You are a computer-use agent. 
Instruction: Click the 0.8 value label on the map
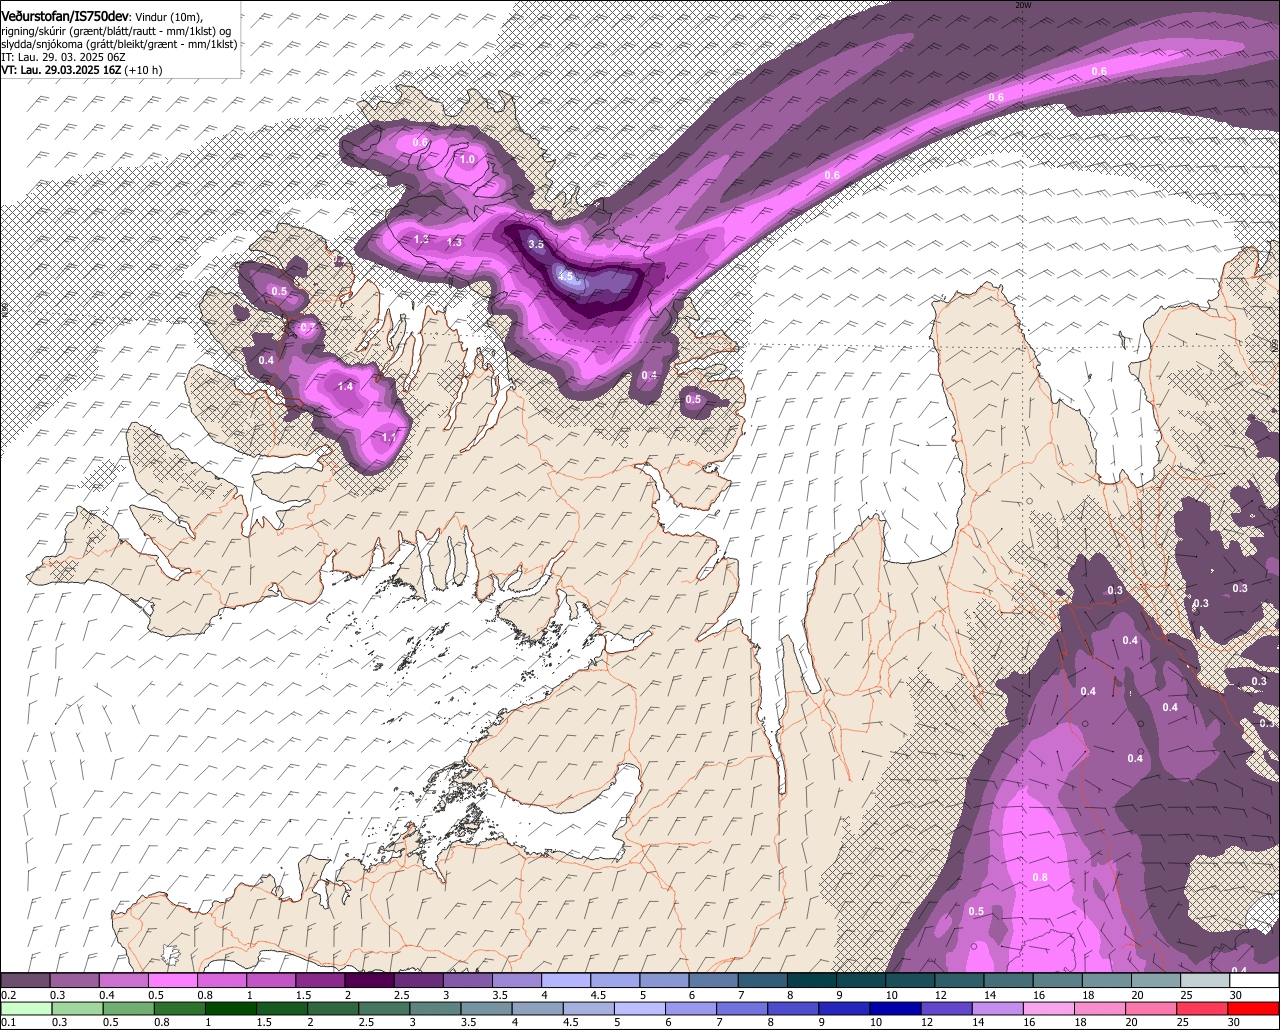point(1040,877)
